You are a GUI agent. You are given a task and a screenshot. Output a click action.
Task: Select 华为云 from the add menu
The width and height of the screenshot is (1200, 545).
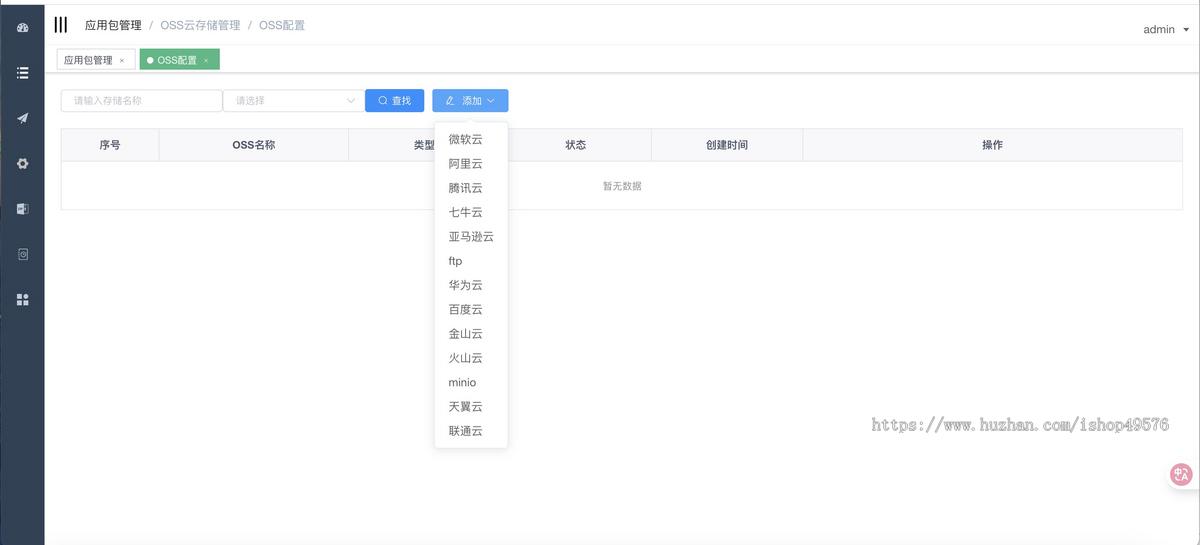[471, 285]
